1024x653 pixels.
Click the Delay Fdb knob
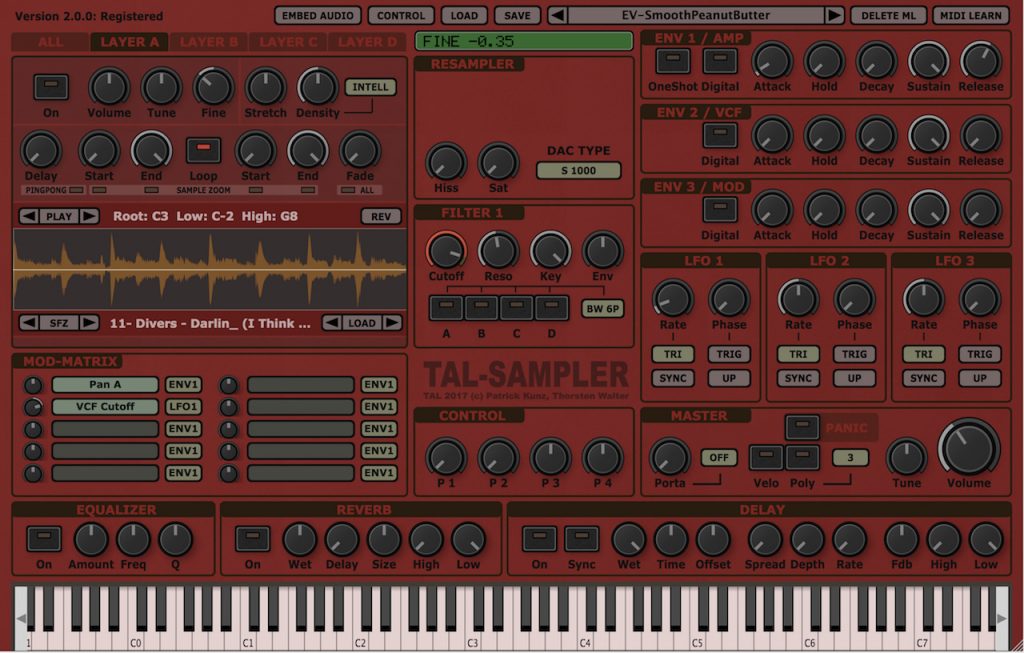click(x=901, y=539)
